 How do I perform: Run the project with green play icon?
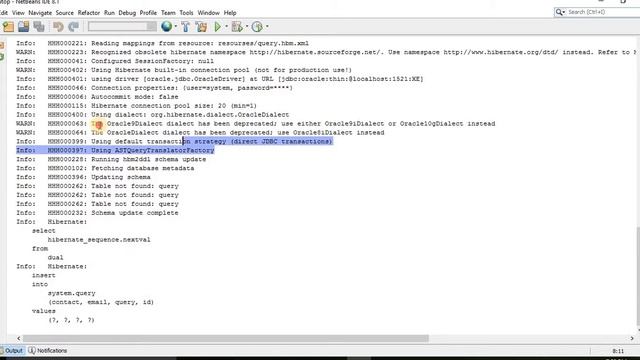point(218,27)
